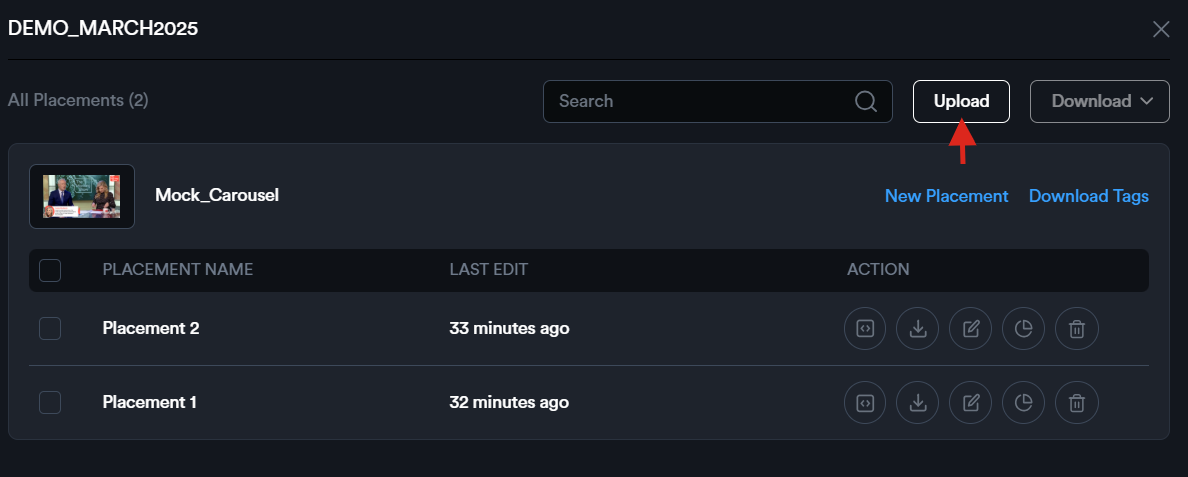
Task: Click the code tag icon for Placement 1
Action: (866, 403)
